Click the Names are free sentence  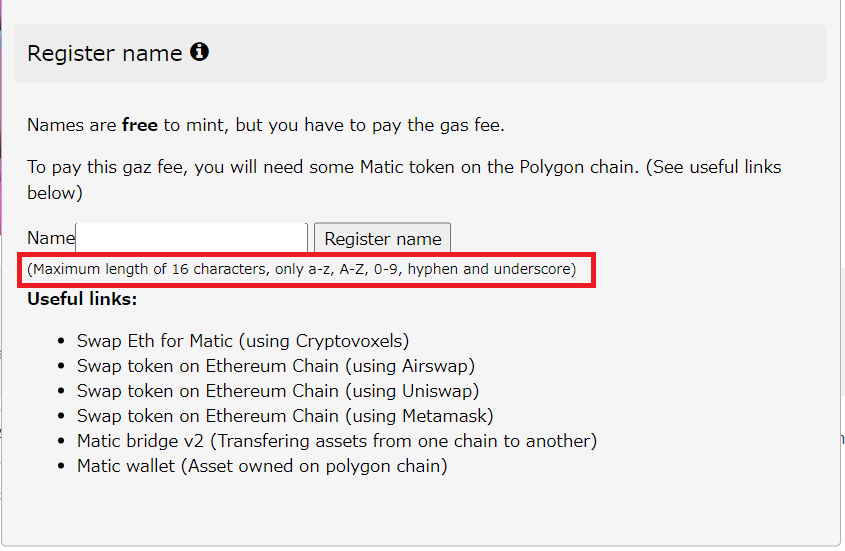coord(266,125)
